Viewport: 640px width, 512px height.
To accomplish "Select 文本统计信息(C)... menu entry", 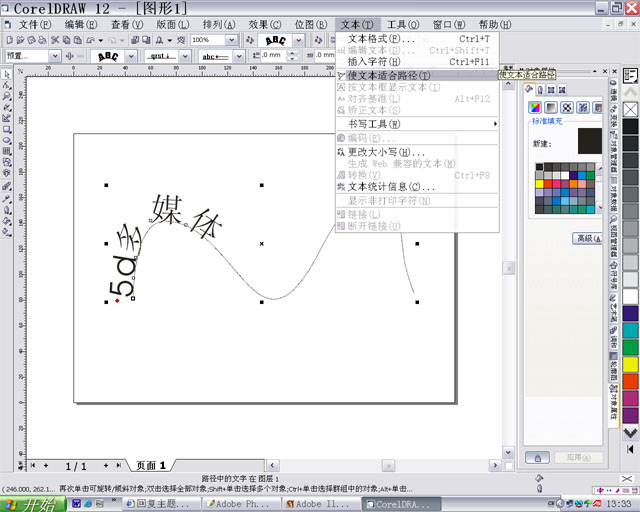I will click(417, 187).
